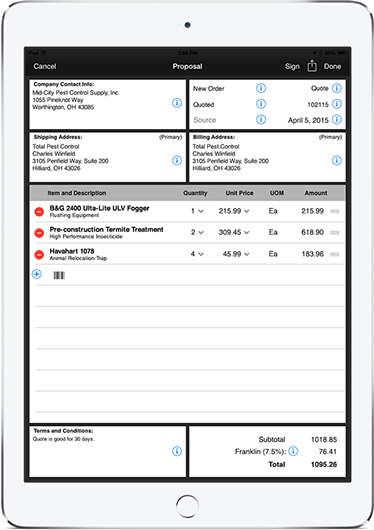Tap Cancel in the Proposal header
Image resolution: width=374 pixels, height=530 pixels.
(x=45, y=66)
